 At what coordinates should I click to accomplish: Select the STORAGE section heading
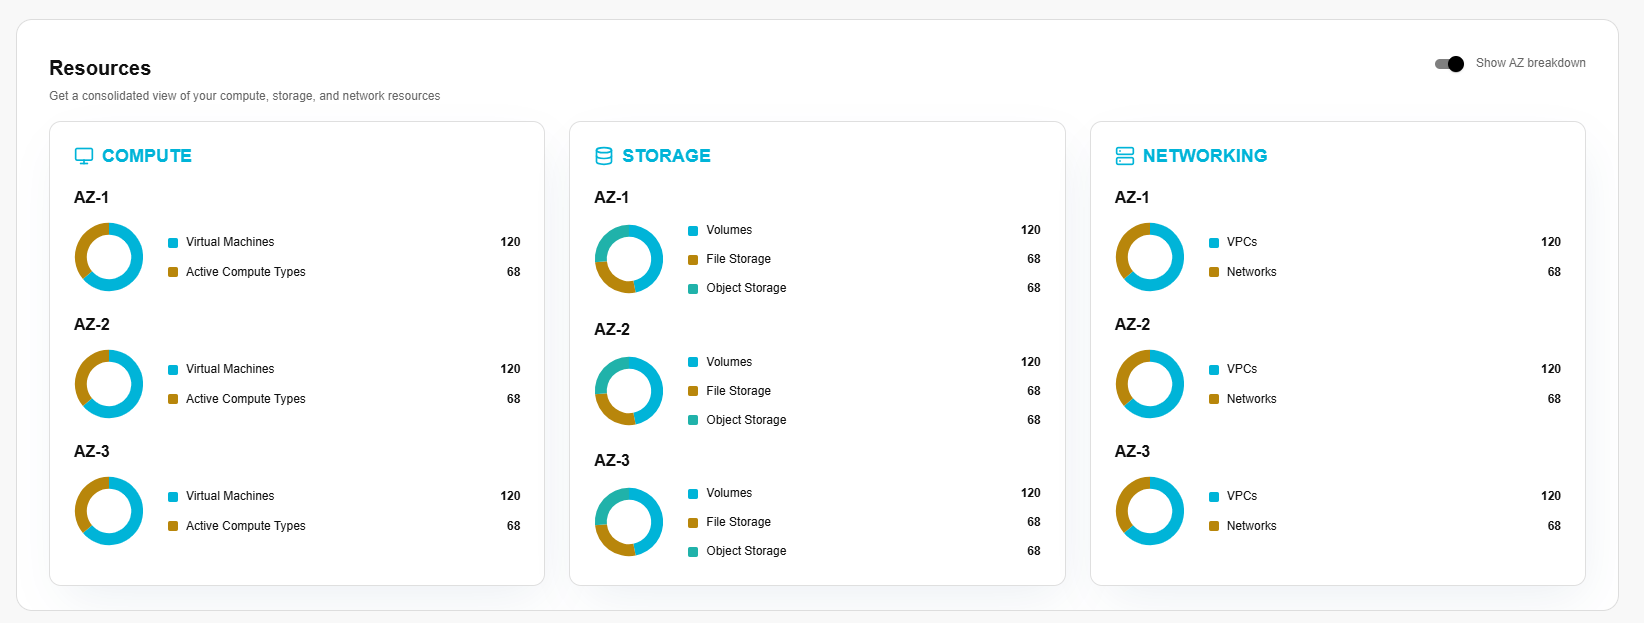666,156
